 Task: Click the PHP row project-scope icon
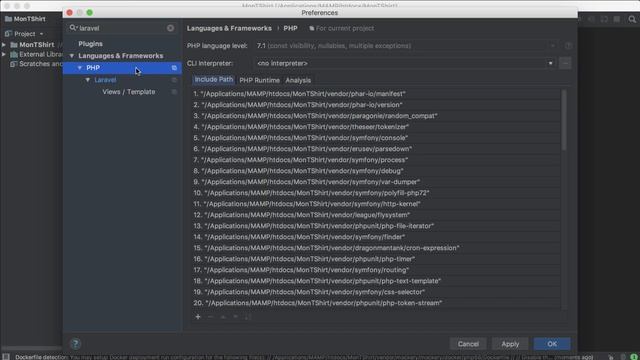pyautogui.click(x=174, y=68)
